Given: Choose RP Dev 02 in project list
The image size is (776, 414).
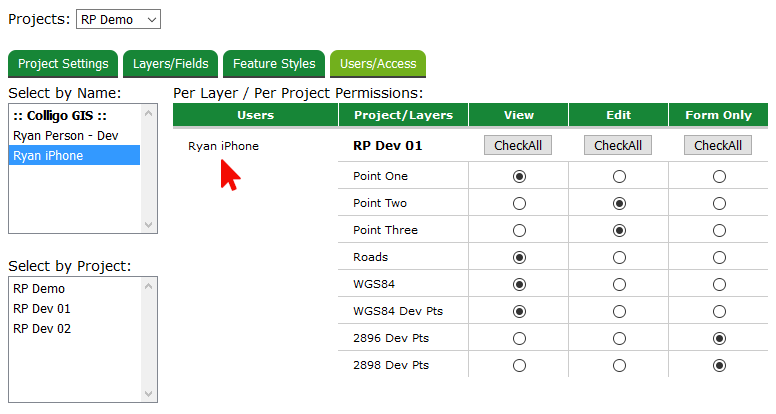Looking at the screenshot, I should [42, 329].
